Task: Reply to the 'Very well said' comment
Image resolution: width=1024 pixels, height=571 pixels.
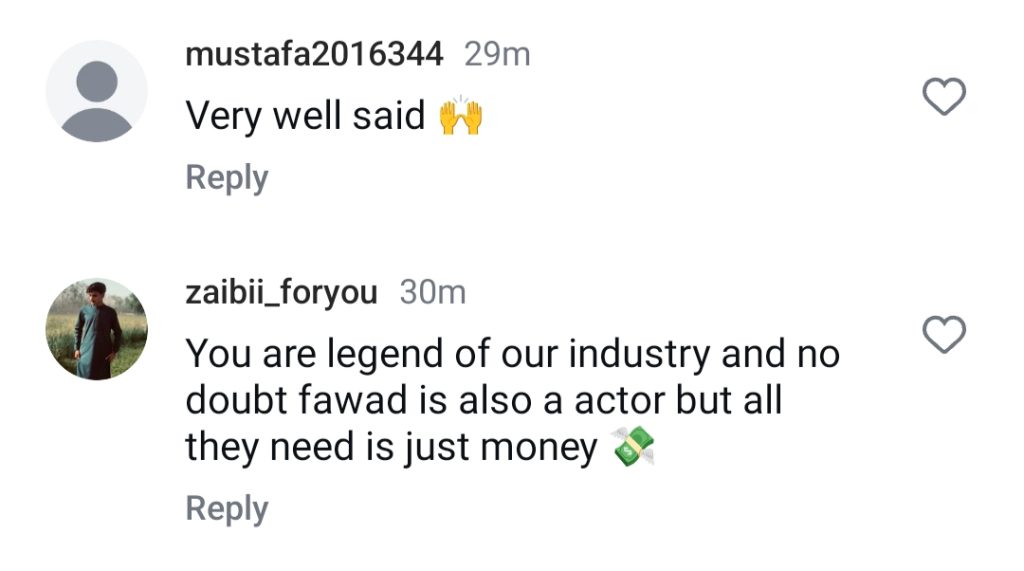Action: pyautogui.click(x=227, y=178)
